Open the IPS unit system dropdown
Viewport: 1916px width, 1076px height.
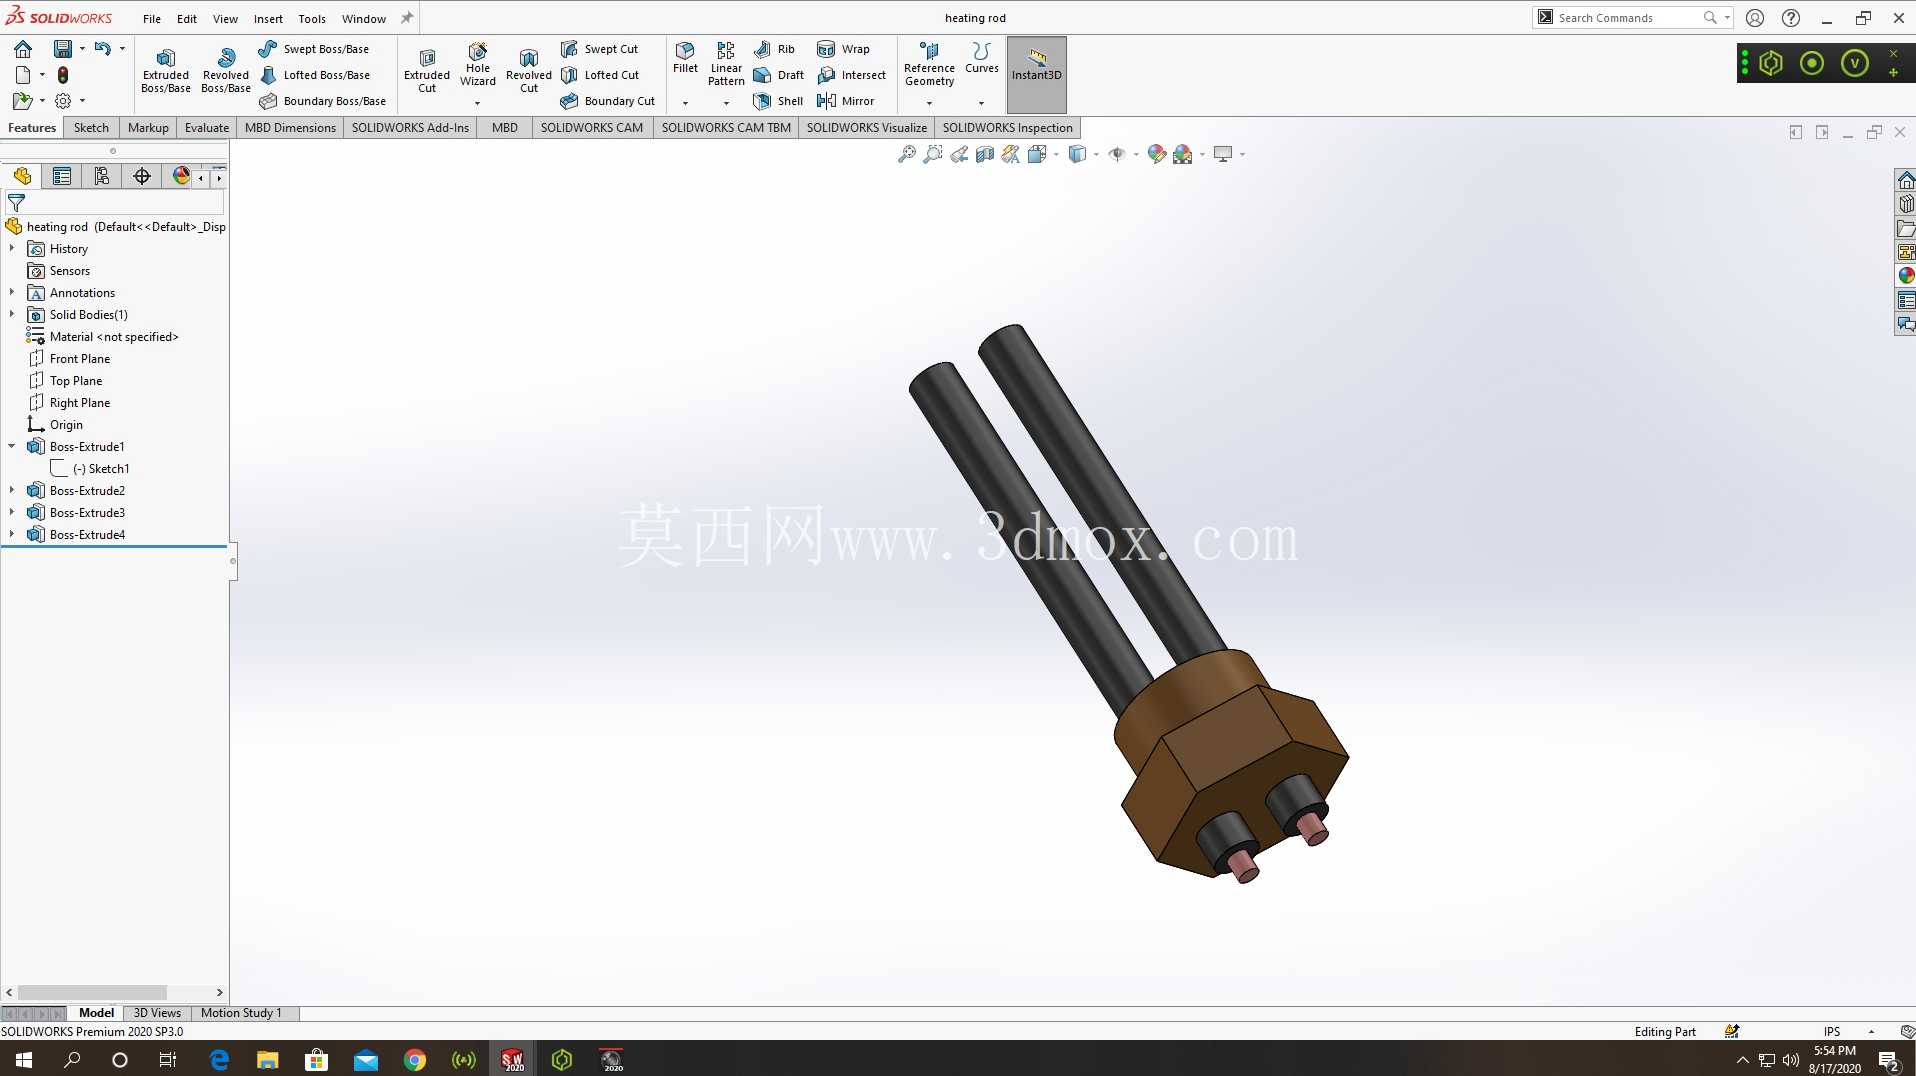point(1871,1032)
